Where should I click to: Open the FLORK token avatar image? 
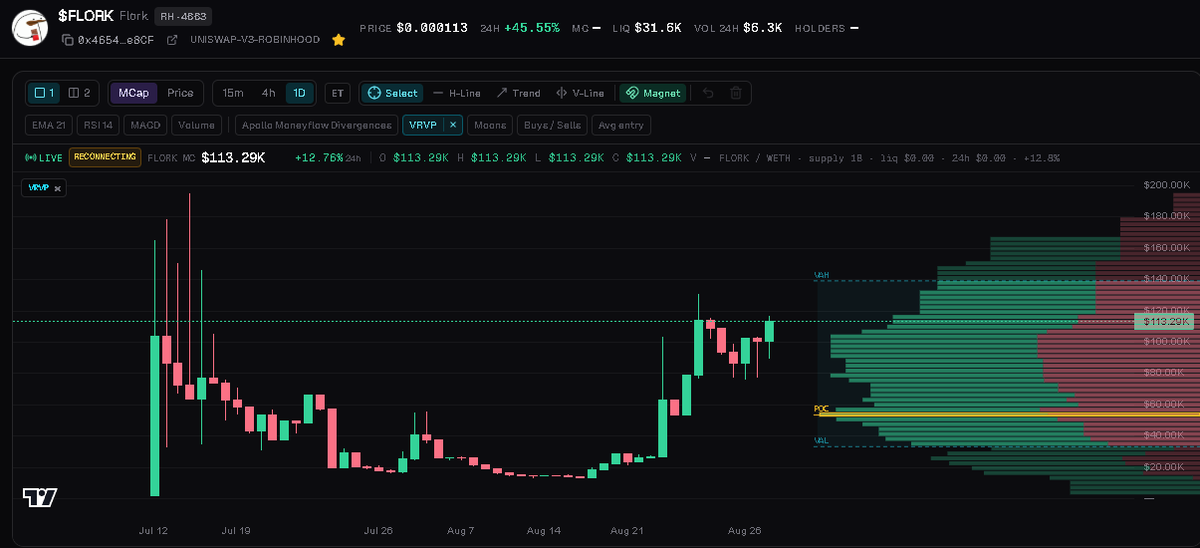tap(31, 27)
